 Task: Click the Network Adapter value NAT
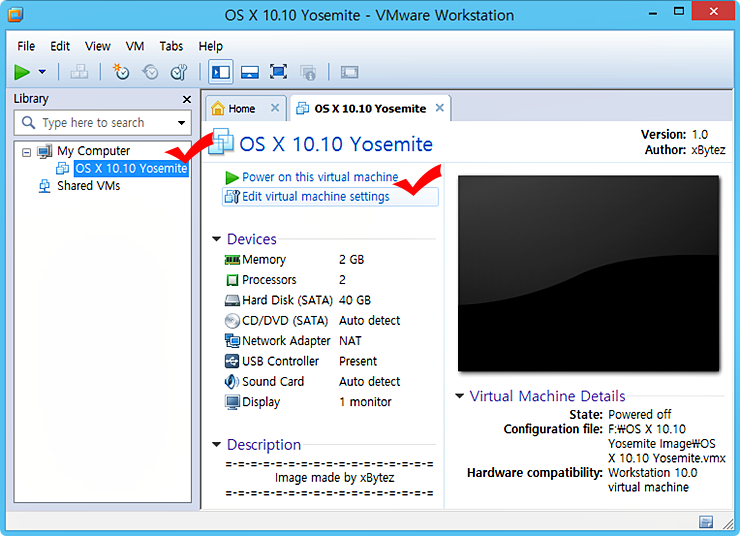350,341
